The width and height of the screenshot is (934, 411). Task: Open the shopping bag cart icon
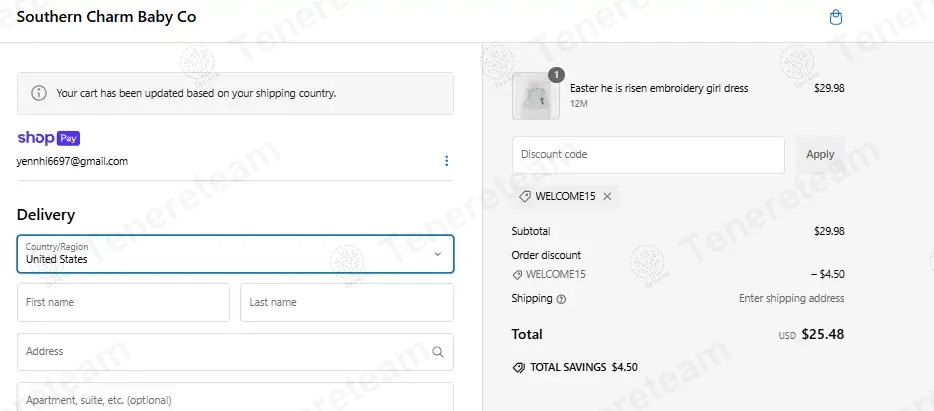836,17
